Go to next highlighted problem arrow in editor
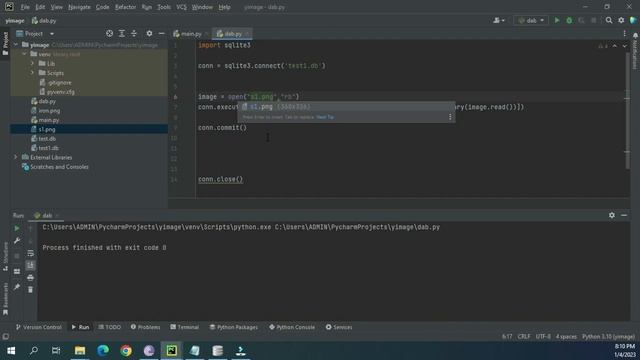 click(624, 46)
